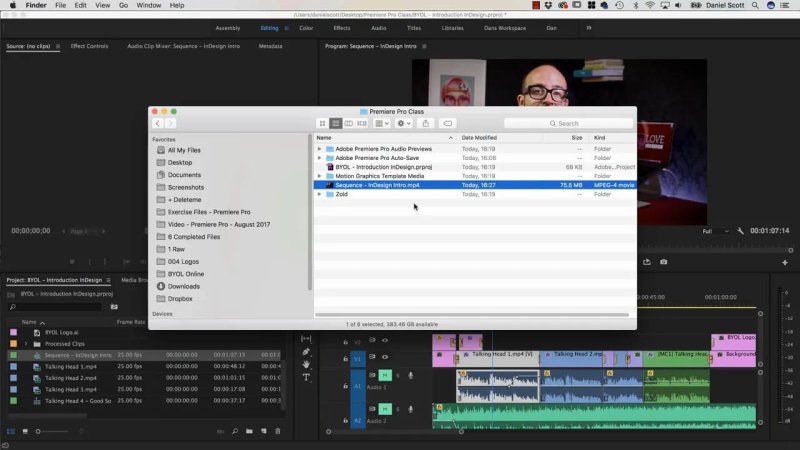Select the Slip tool above the Pen tool
This screenshot has height=450, width=800.
click(306, 339)
